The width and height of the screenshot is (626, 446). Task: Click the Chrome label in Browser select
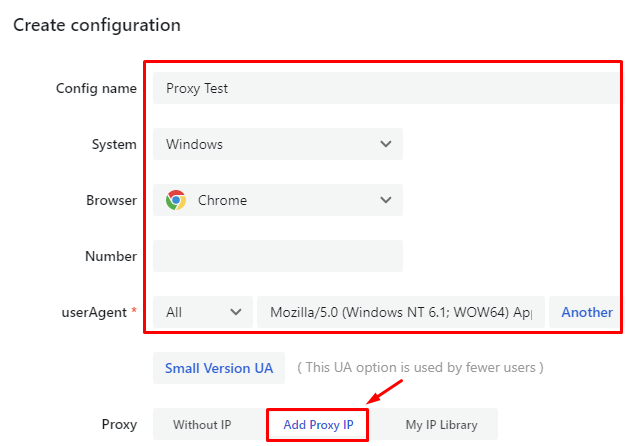222,200
